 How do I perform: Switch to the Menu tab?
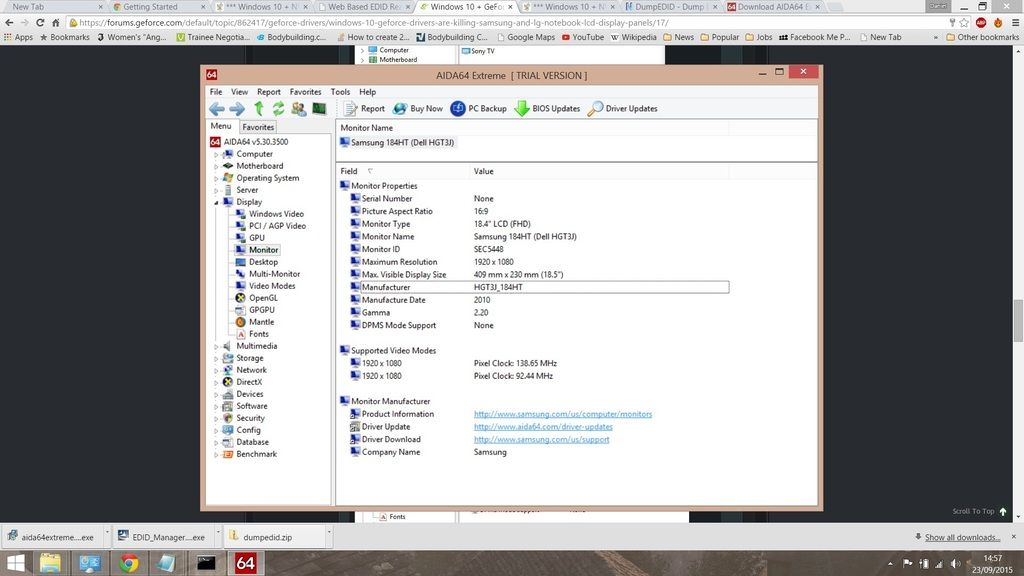[221, 126]
